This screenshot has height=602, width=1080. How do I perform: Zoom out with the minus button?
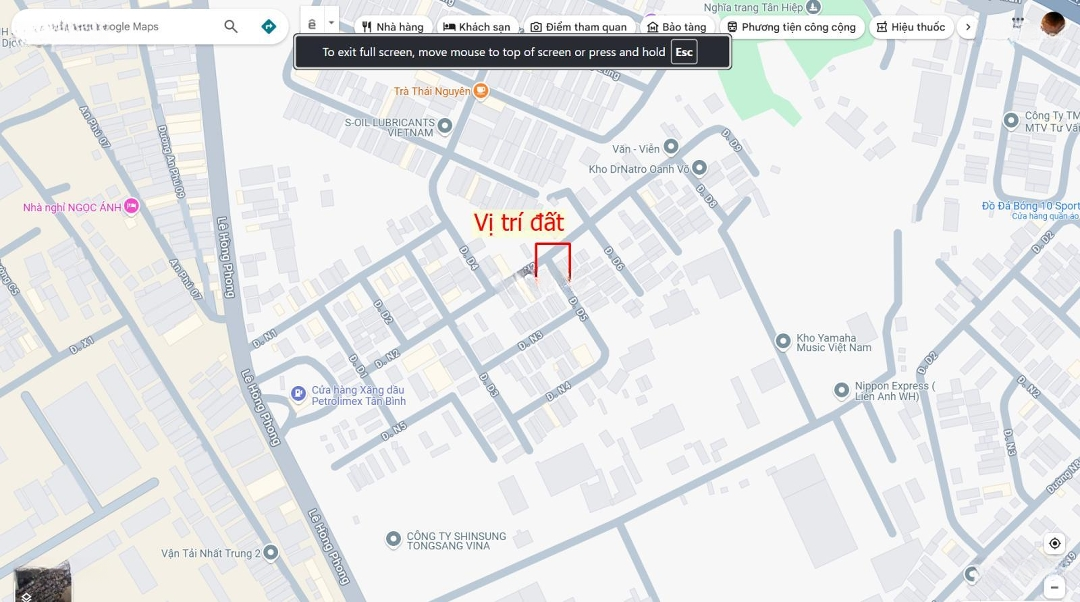click(1055, 588)
